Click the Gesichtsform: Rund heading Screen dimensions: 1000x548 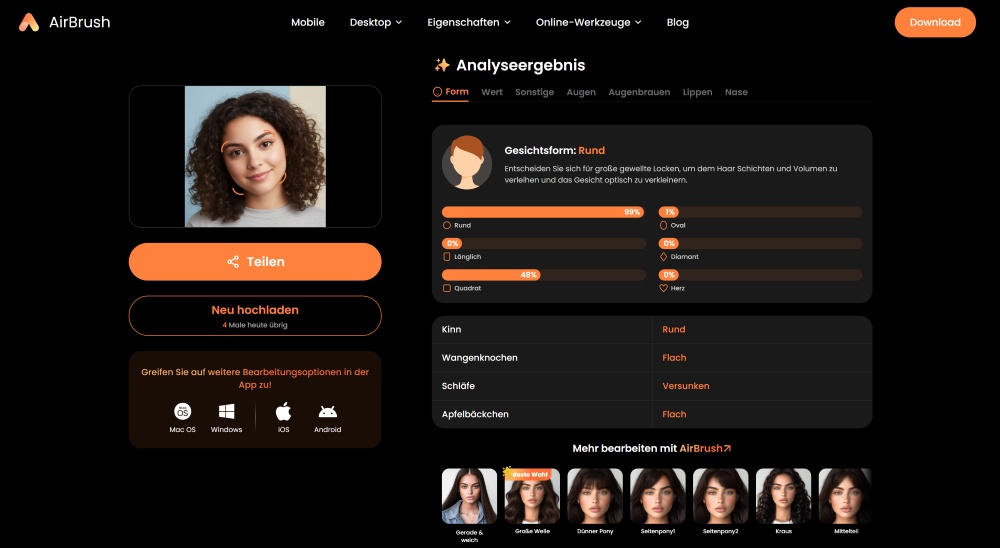(554, 151)
